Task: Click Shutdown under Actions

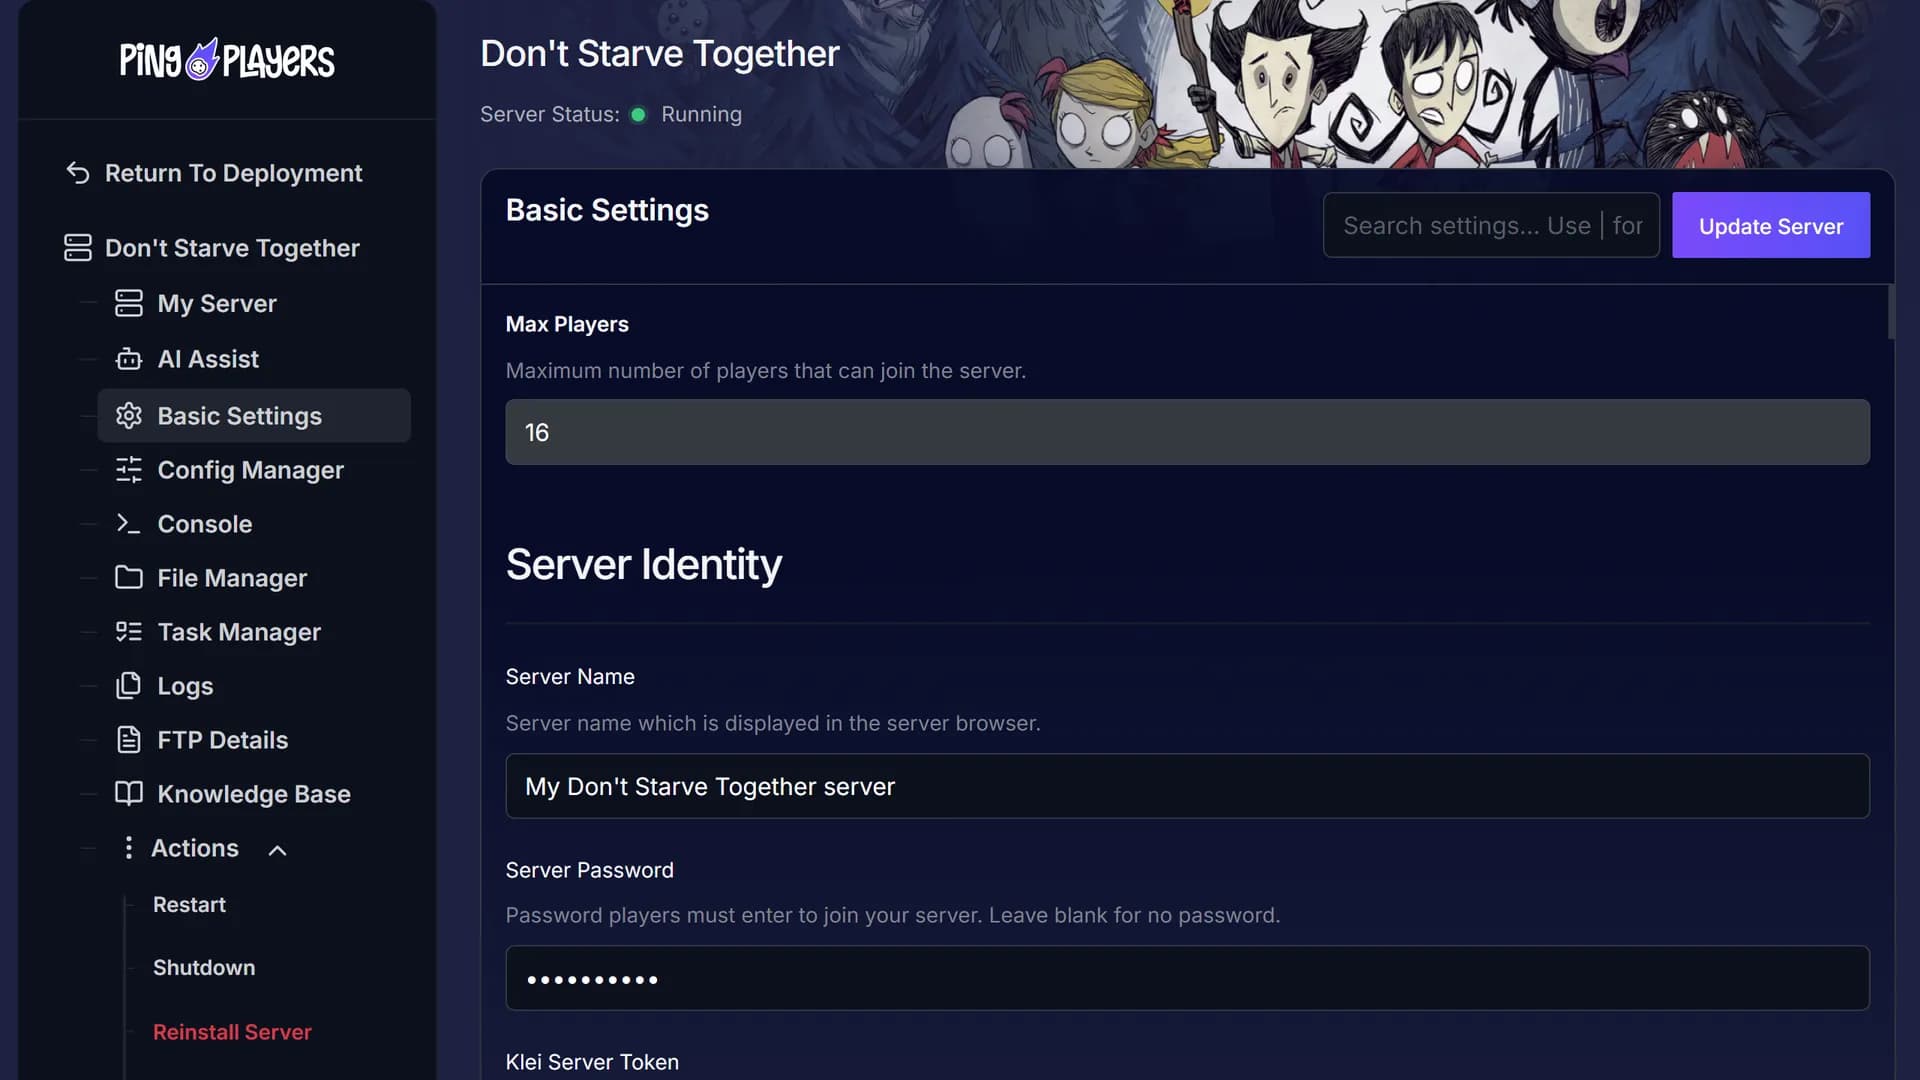Action: (x=204, y=968)
